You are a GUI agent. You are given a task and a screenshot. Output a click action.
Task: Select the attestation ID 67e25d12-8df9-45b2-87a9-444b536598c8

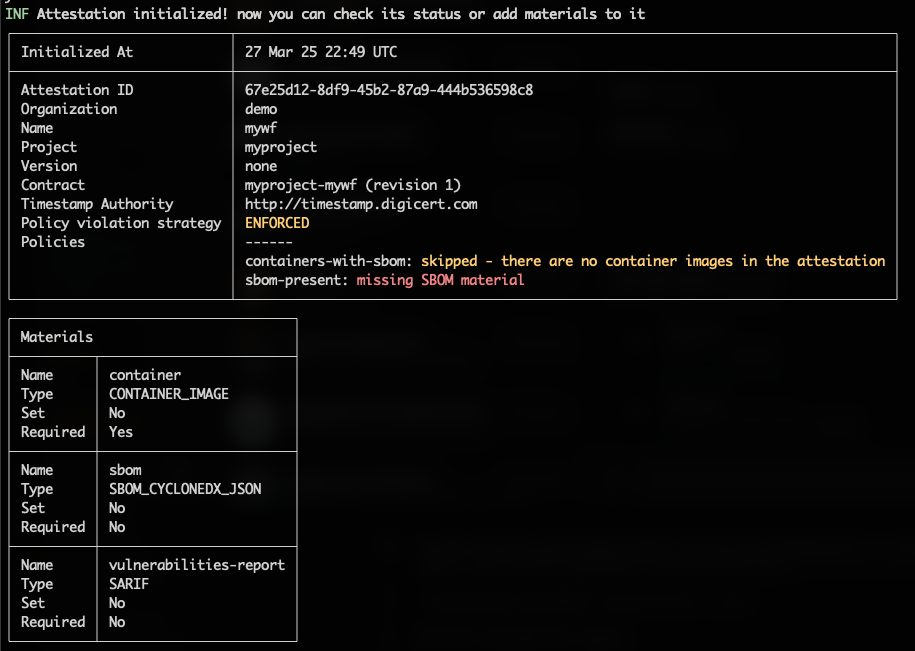click(389, 90)
